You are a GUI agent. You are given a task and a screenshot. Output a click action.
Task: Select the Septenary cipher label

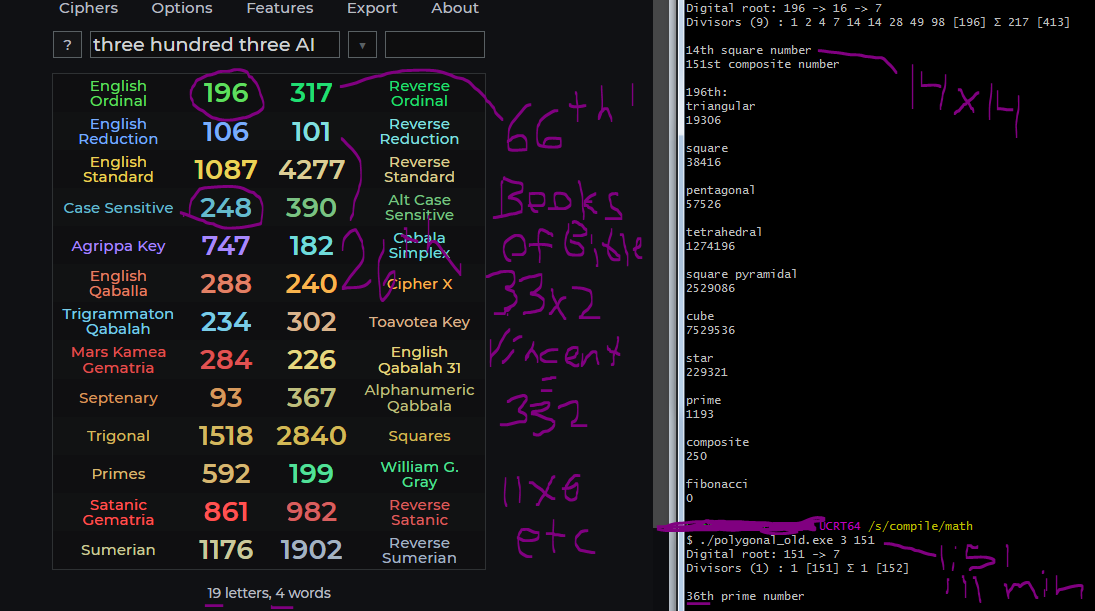click(118, 398)
